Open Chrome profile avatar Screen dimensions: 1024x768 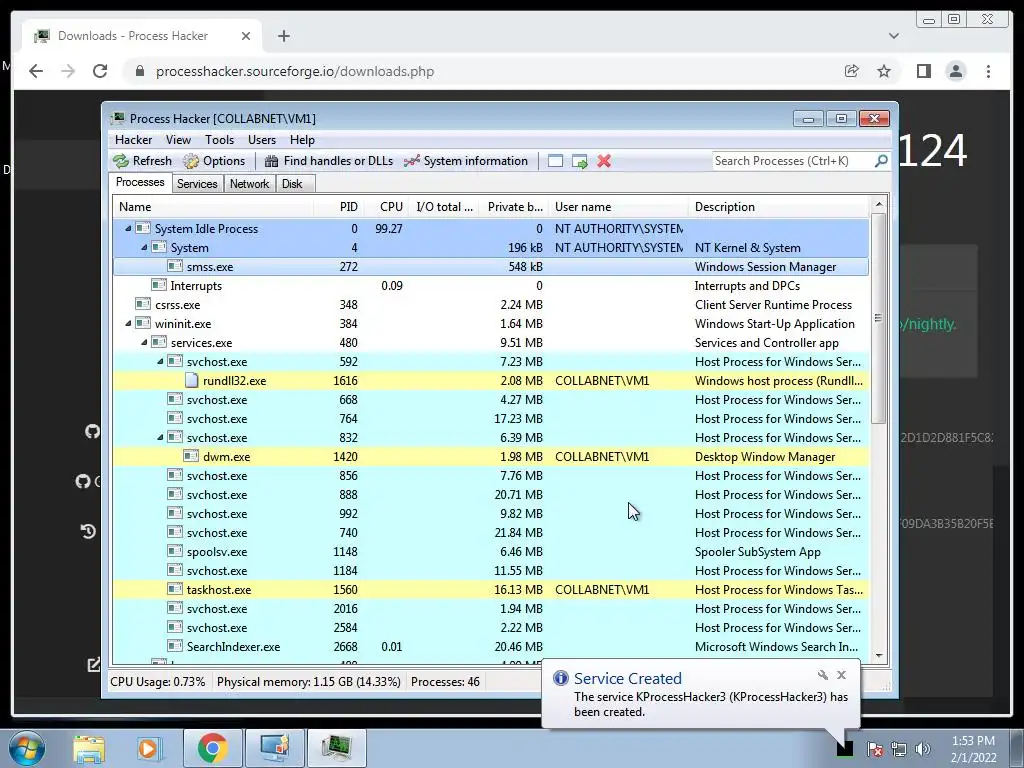(955, 71)
